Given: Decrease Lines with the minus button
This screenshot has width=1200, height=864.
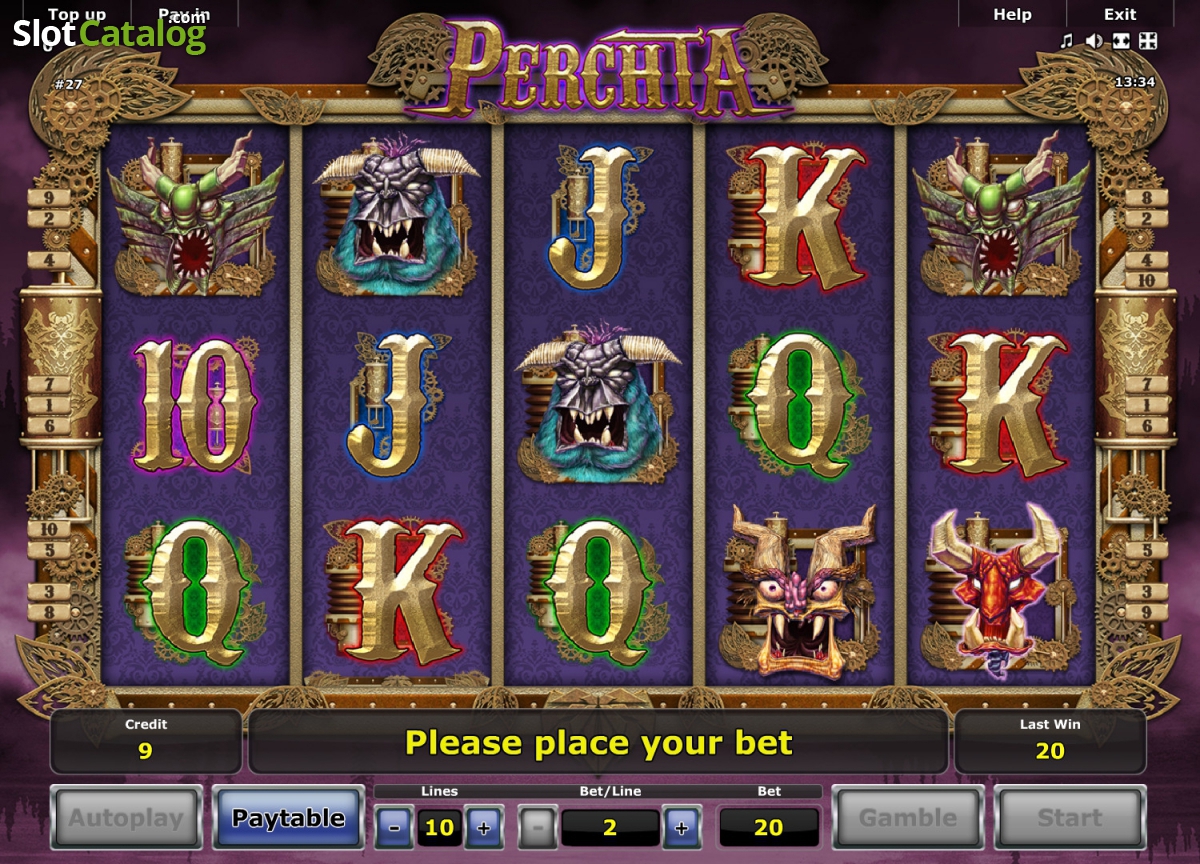Looking at the screenshot, I should tap(394, 828).
